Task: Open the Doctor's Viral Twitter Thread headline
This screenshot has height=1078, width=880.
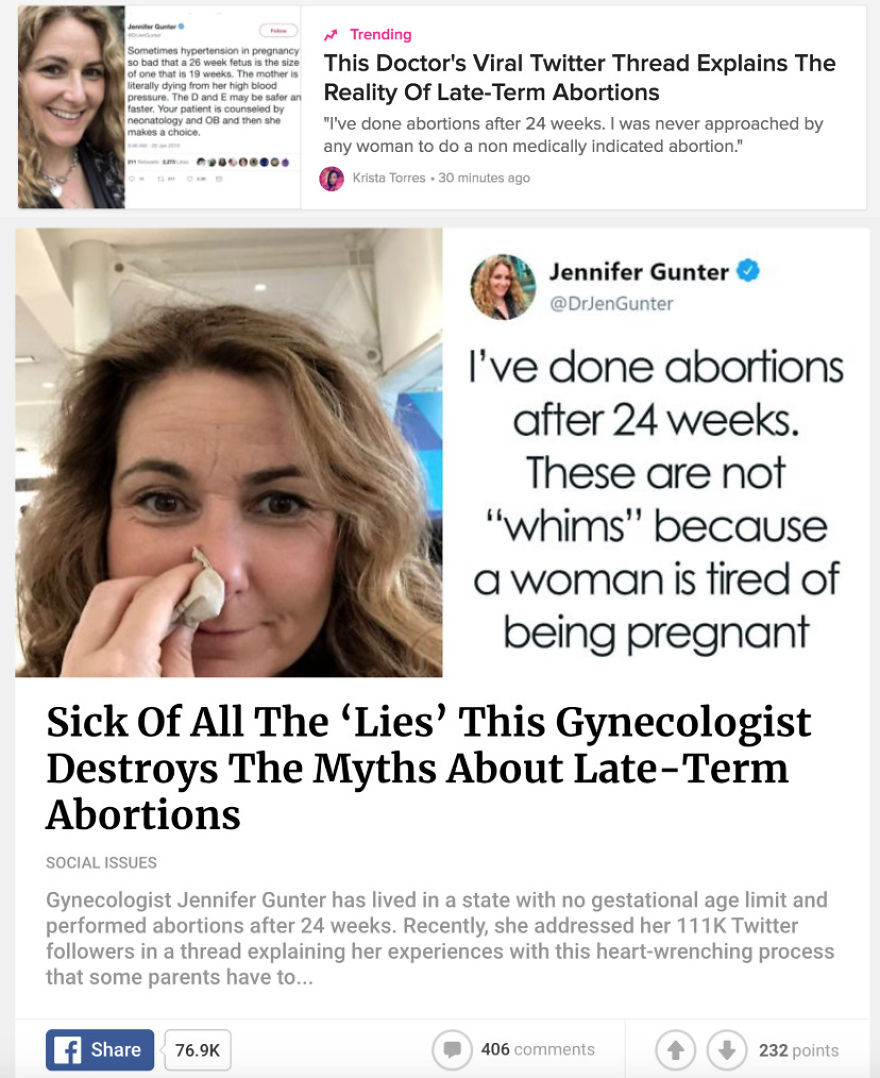Action: [580, 77]
